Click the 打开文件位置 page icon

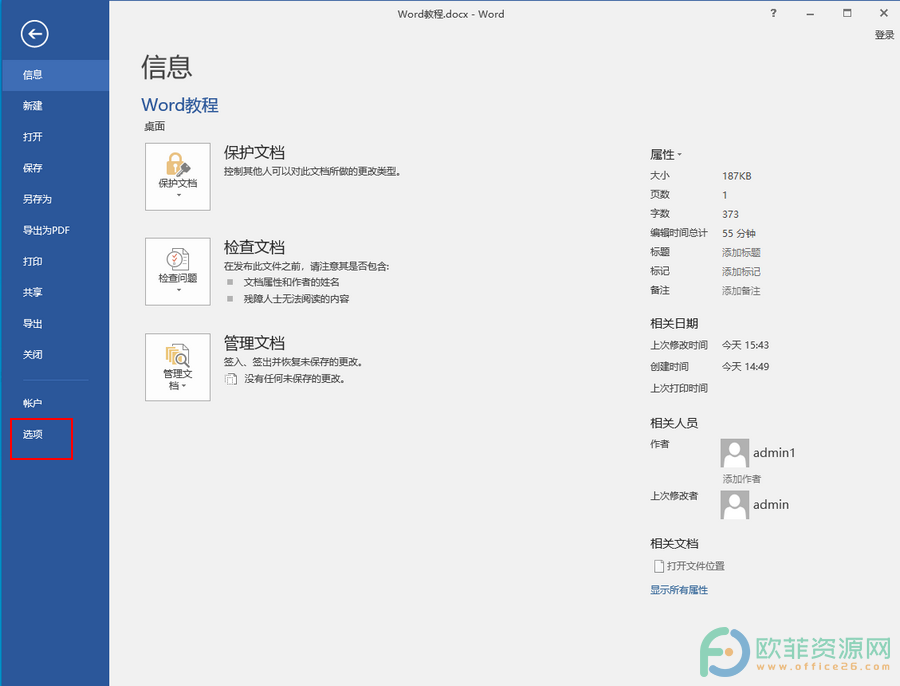pyautogui.click(x=658, y=566)
